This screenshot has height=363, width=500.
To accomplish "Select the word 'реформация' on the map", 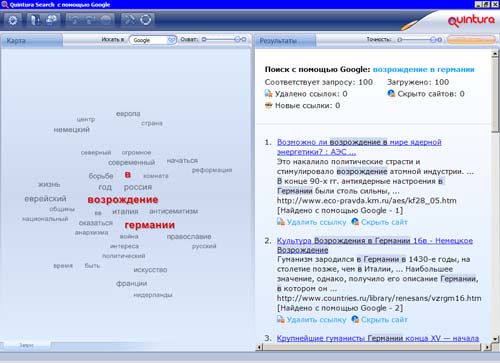I will coord(212,170).
